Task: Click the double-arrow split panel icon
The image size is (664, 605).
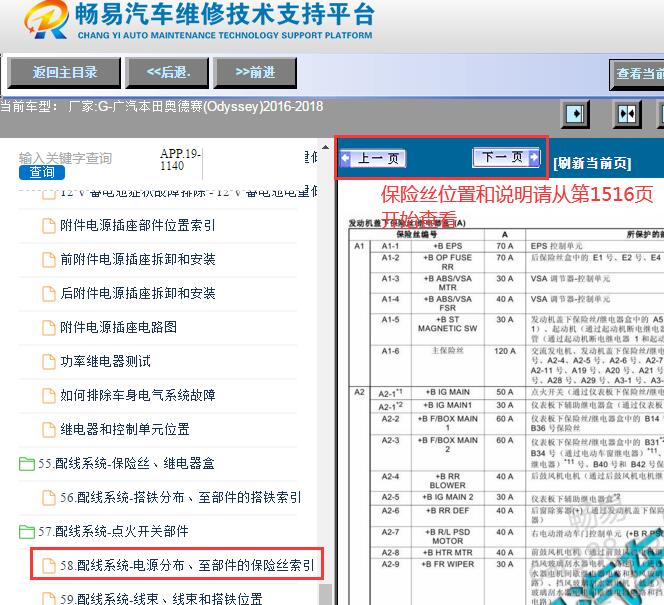Action: click(627, 113)
